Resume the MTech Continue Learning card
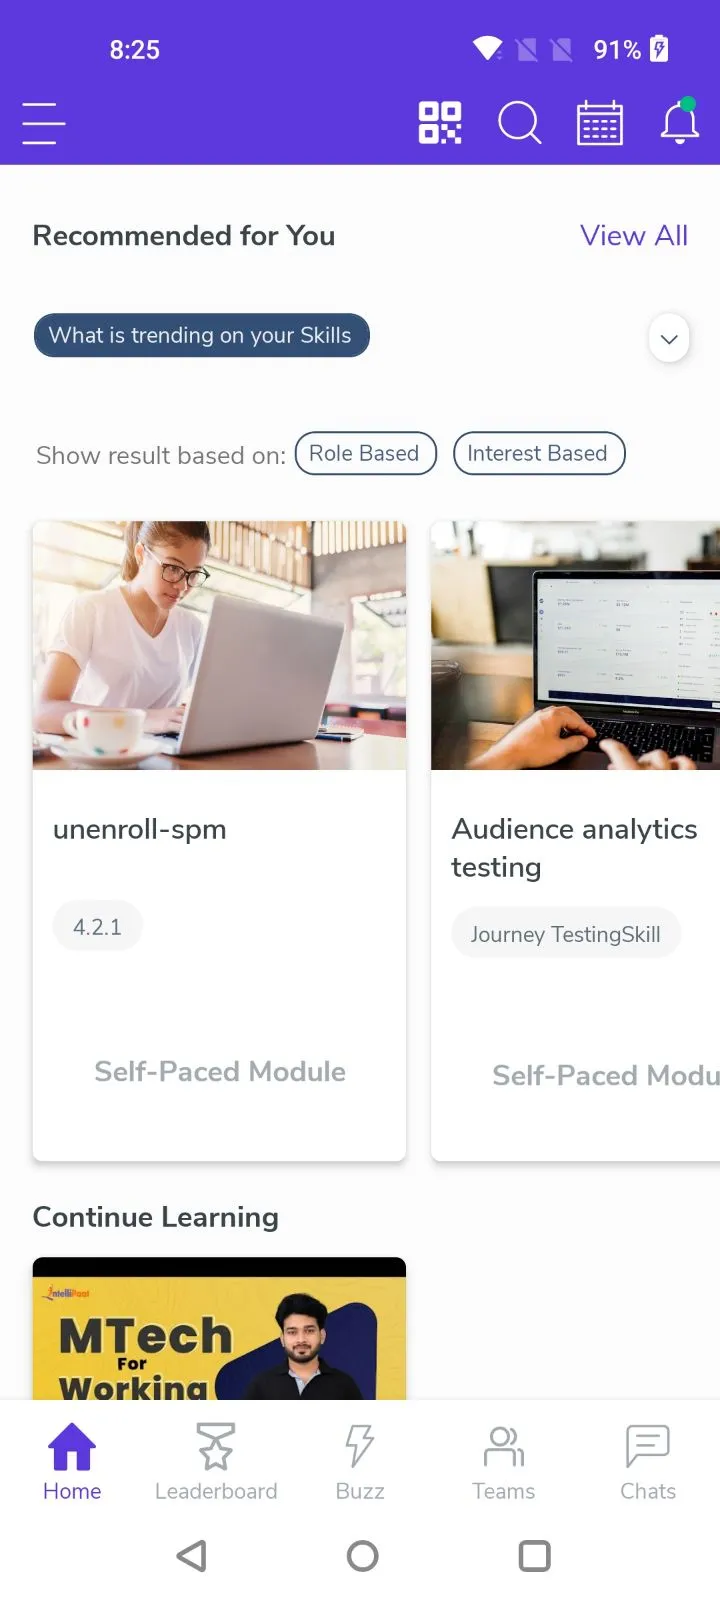 [219, 1328]
